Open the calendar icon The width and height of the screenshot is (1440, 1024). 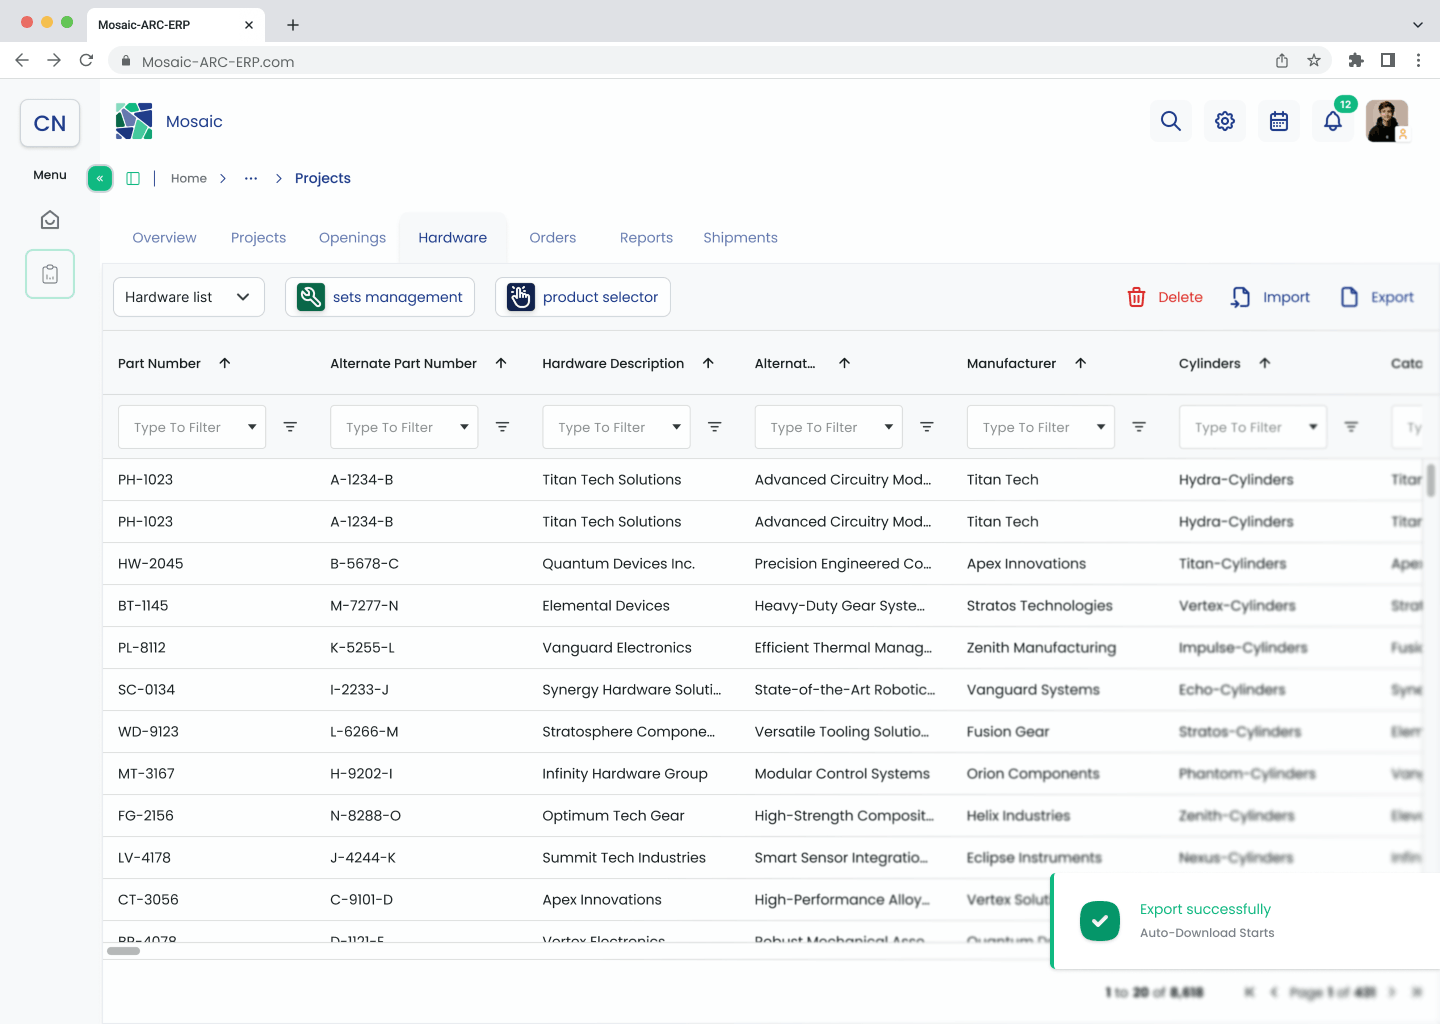pos(1279,121)
